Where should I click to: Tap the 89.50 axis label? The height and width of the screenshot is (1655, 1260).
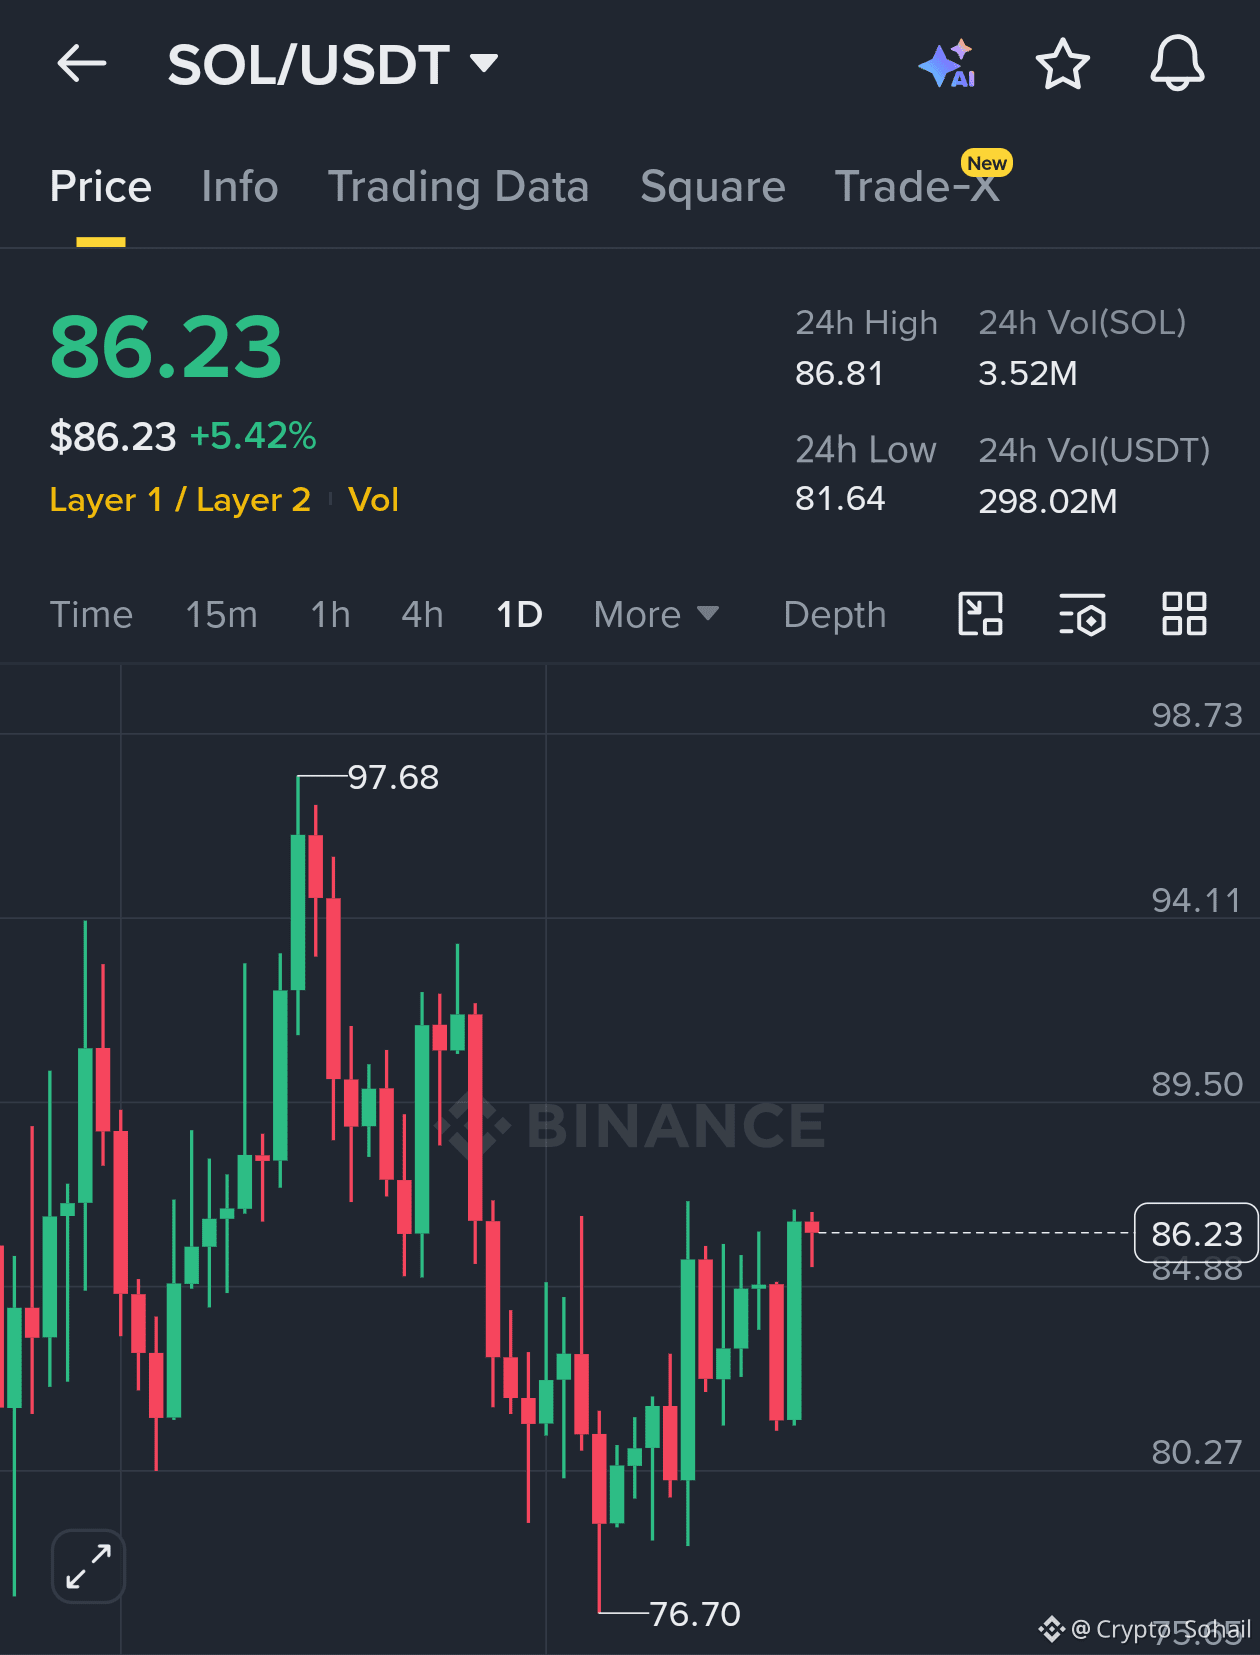1197,1084
